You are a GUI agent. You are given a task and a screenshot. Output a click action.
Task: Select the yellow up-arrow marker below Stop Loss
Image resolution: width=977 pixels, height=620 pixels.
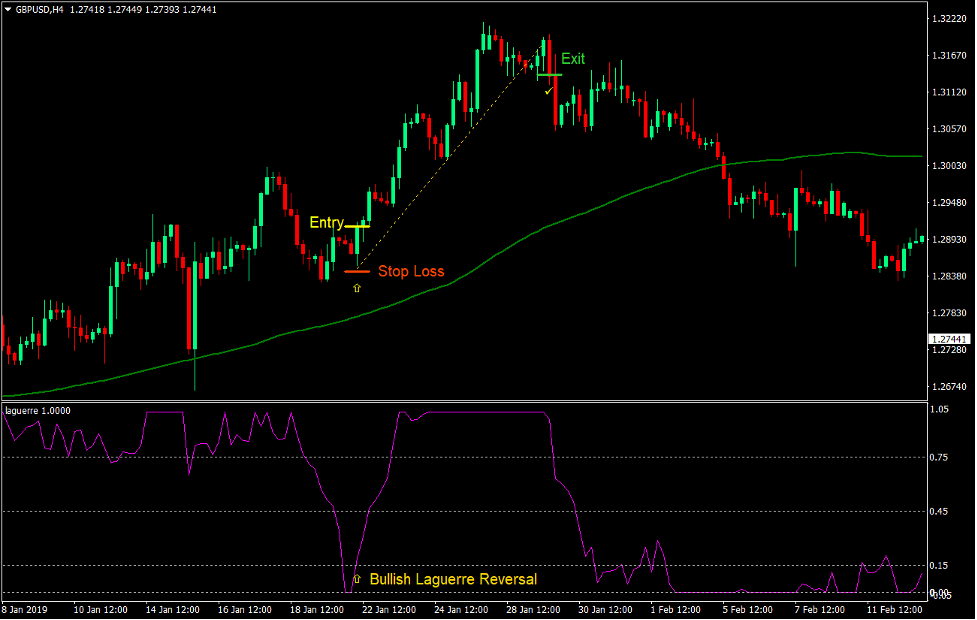pyautogui.click(x=357, y=287)
